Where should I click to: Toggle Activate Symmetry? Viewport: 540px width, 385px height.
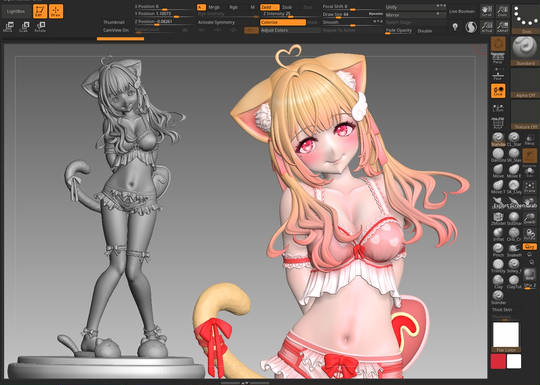(216, 22)
